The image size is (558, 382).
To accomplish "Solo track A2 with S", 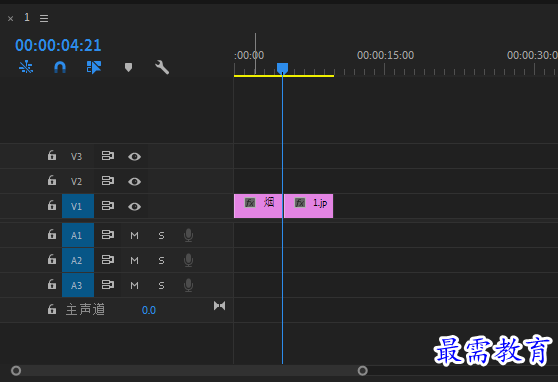I will (x=161, y=261).
